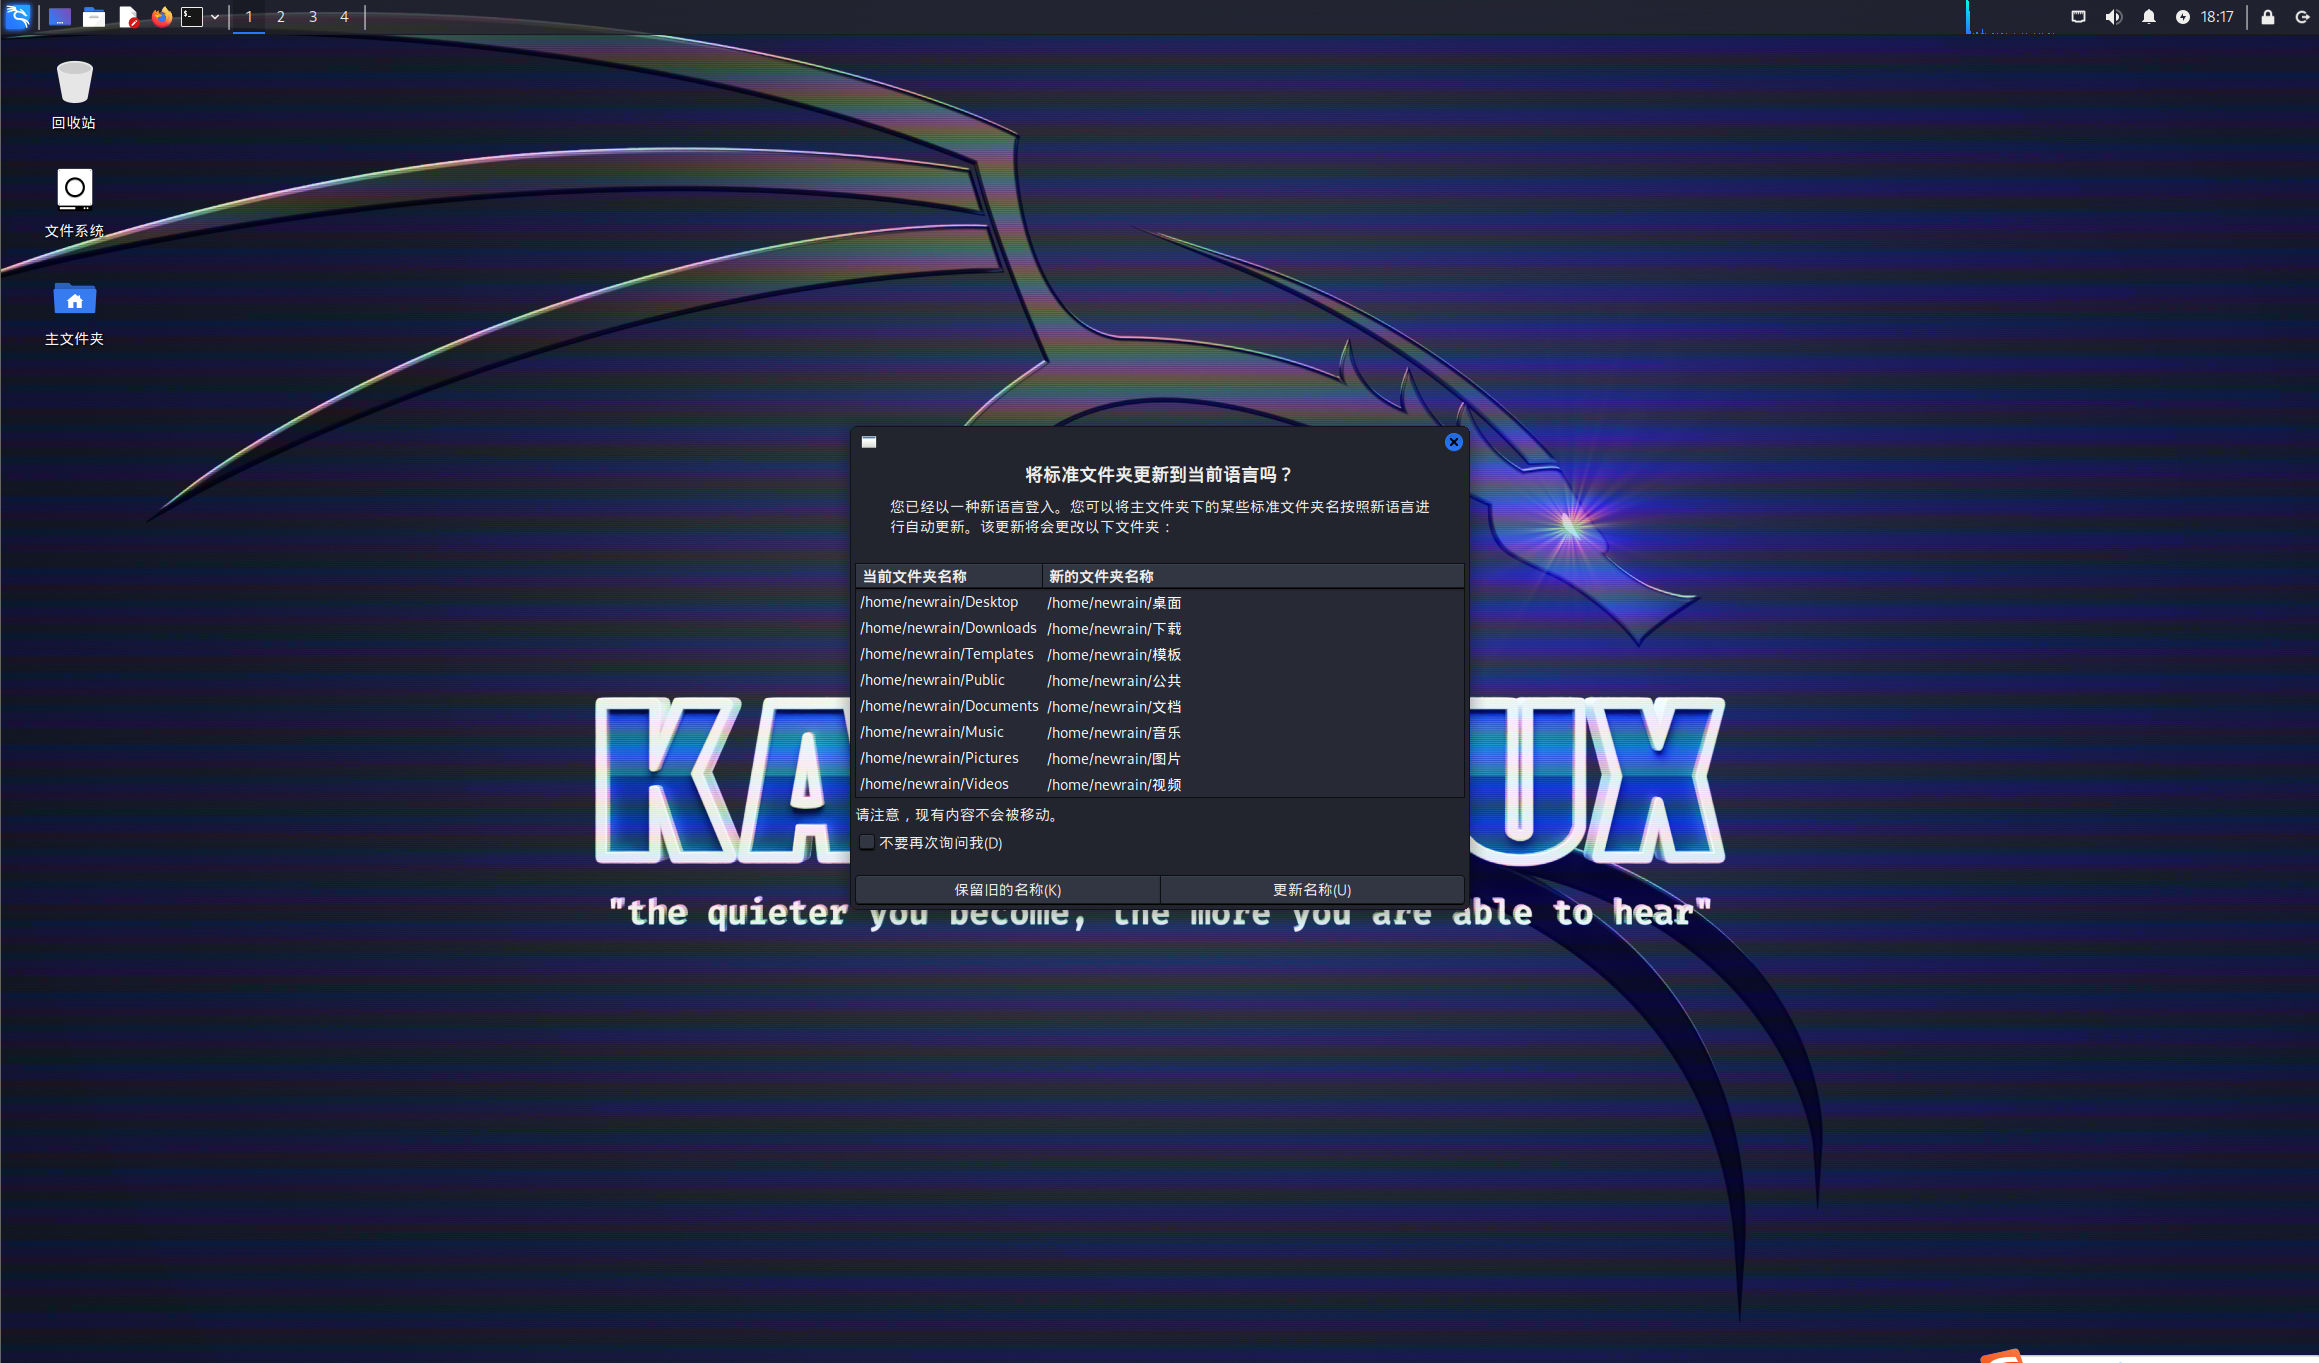Select the /home/newrain/Videos row
This screenshot has width=2319, height=1363.
pyautogui.click(x=1160, y=784)
